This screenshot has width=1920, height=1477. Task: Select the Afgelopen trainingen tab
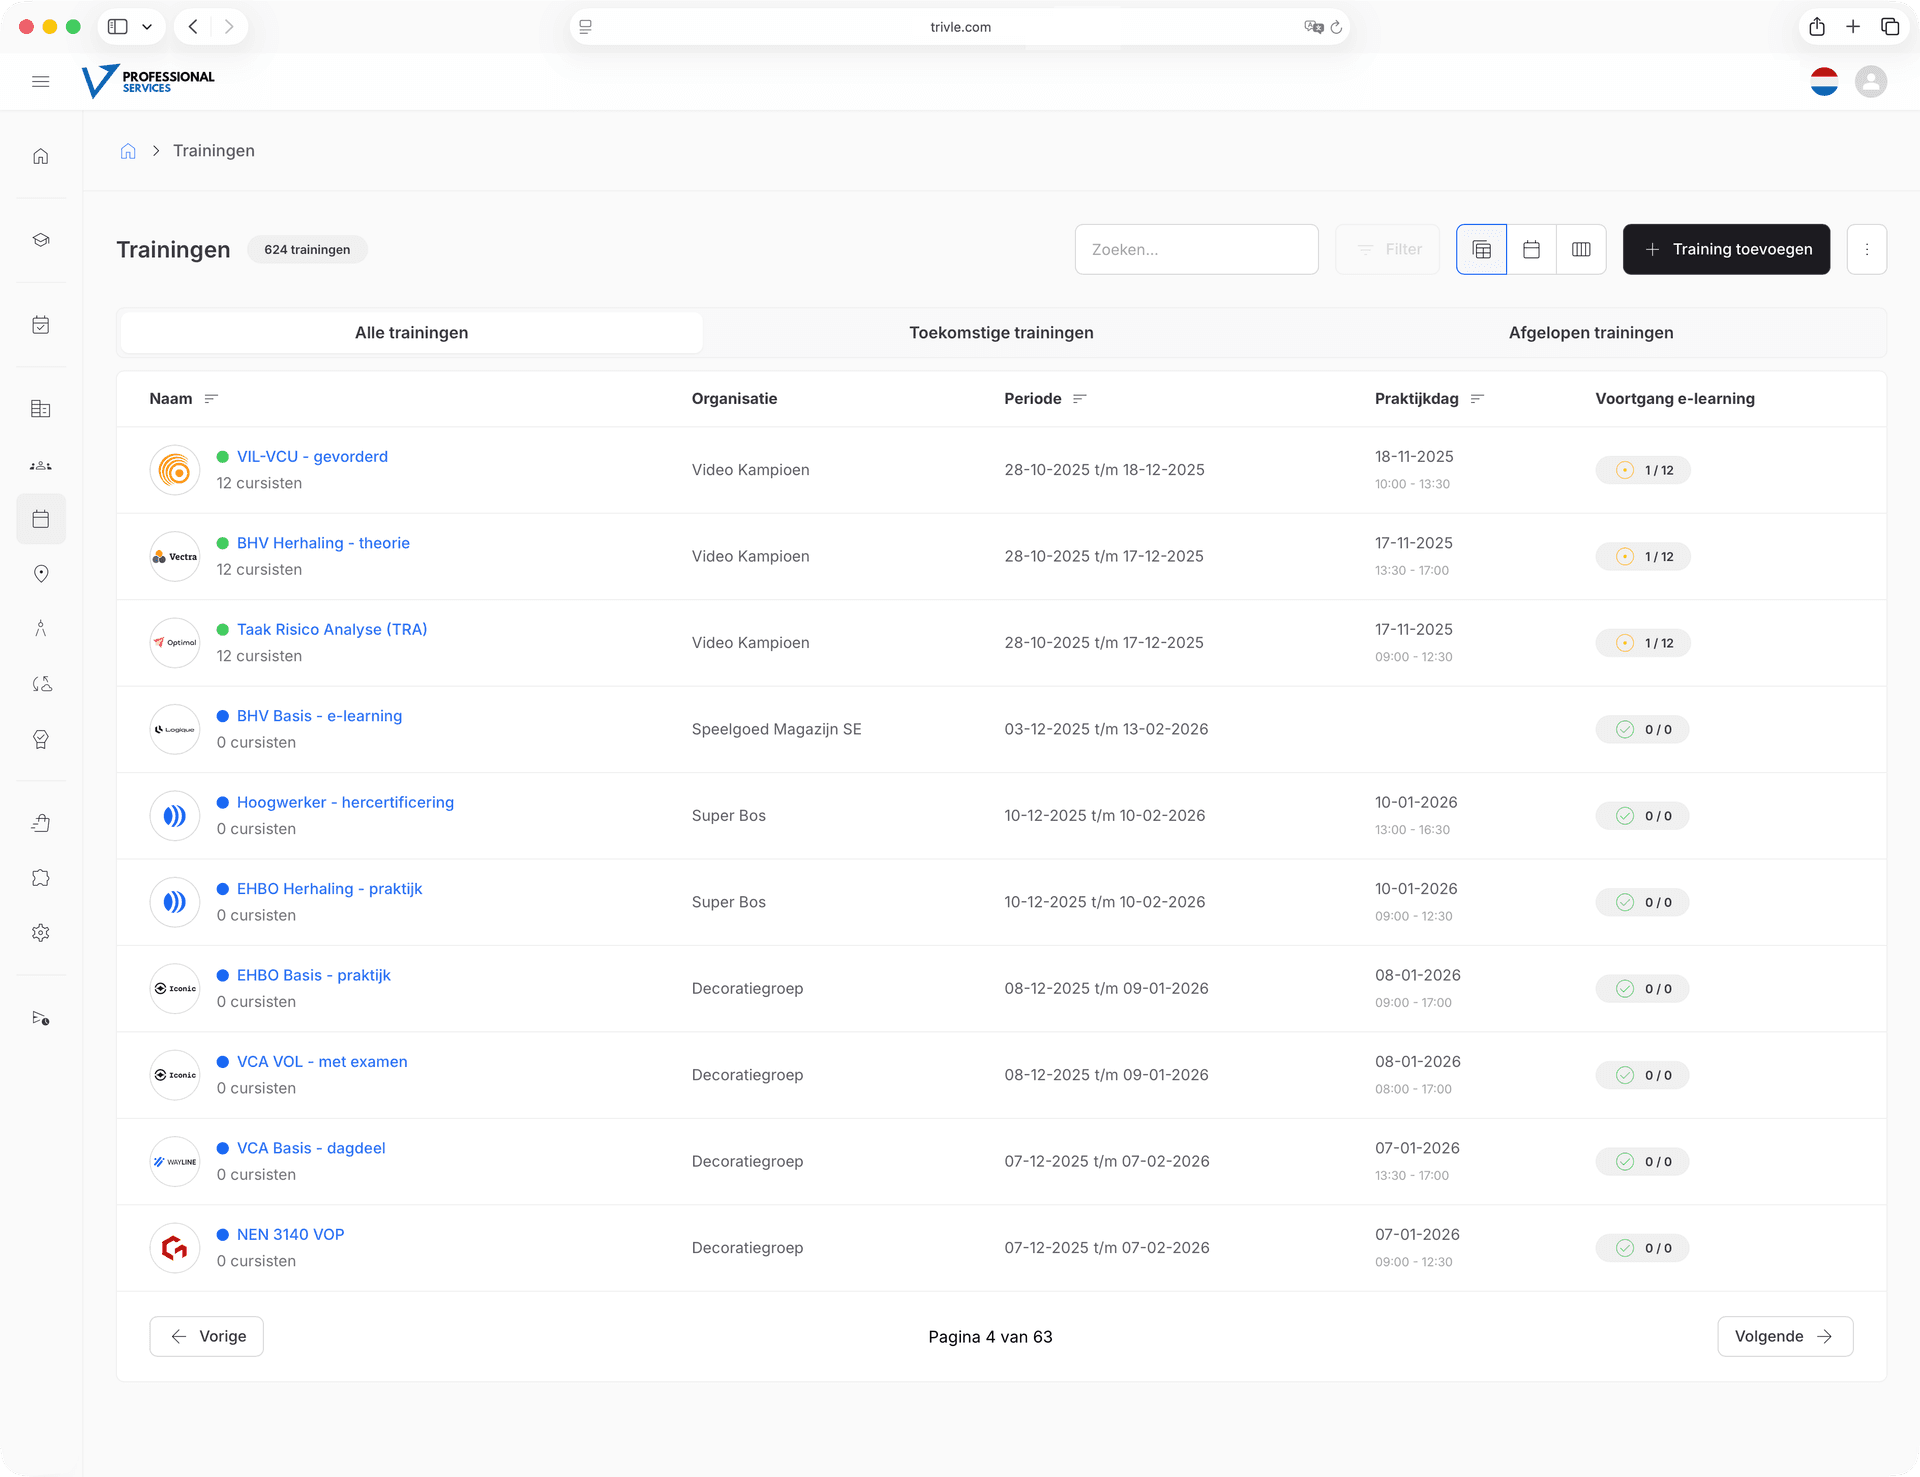tap(1590, 333)
